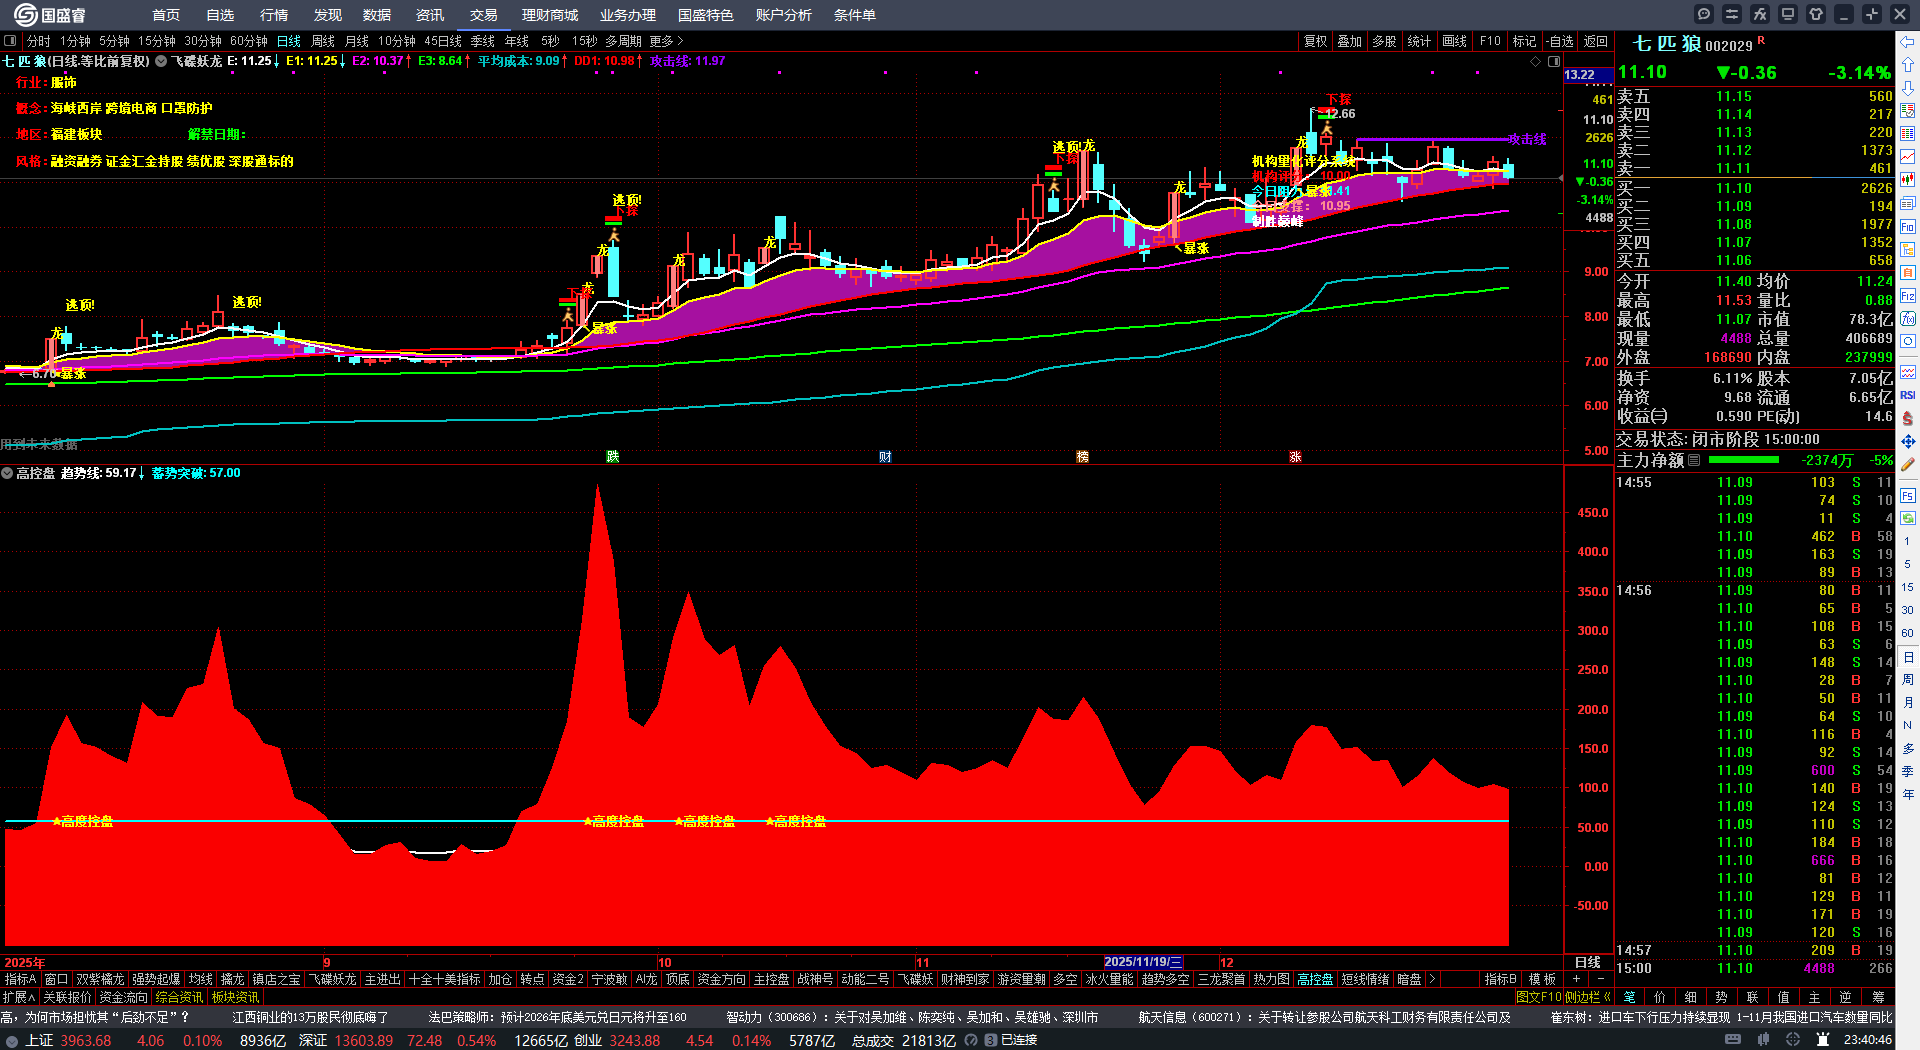The width and height of the screenshot is (1920, 1050).
Task: Open the 模板 template dropdown
Action: (x=1542, y=979)
